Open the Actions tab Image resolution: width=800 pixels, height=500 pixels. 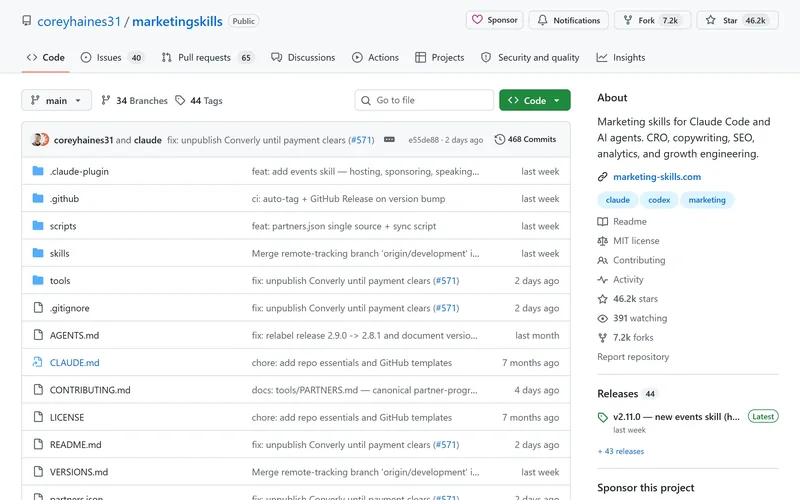(375, 58)
